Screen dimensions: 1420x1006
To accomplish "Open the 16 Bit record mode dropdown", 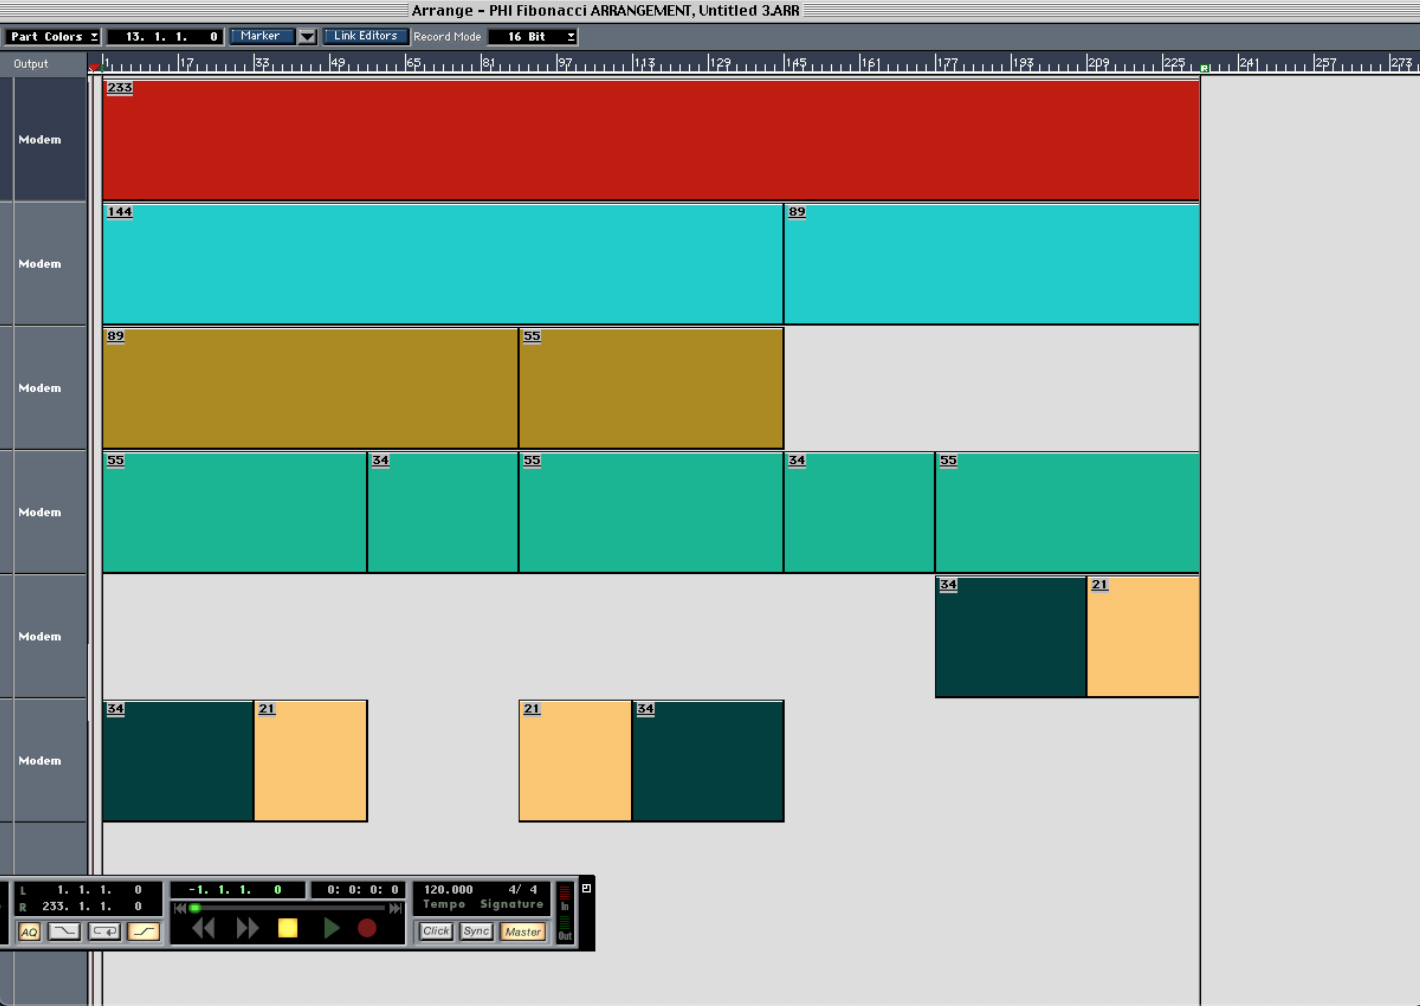I will click(x=533, y=36).
